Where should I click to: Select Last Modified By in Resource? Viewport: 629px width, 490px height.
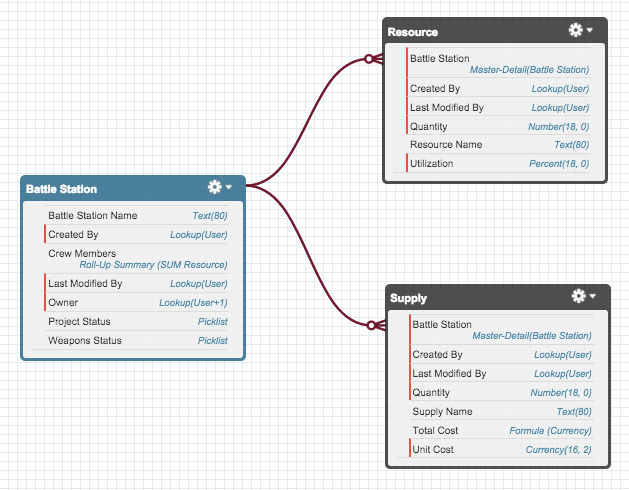click(499, 108)
